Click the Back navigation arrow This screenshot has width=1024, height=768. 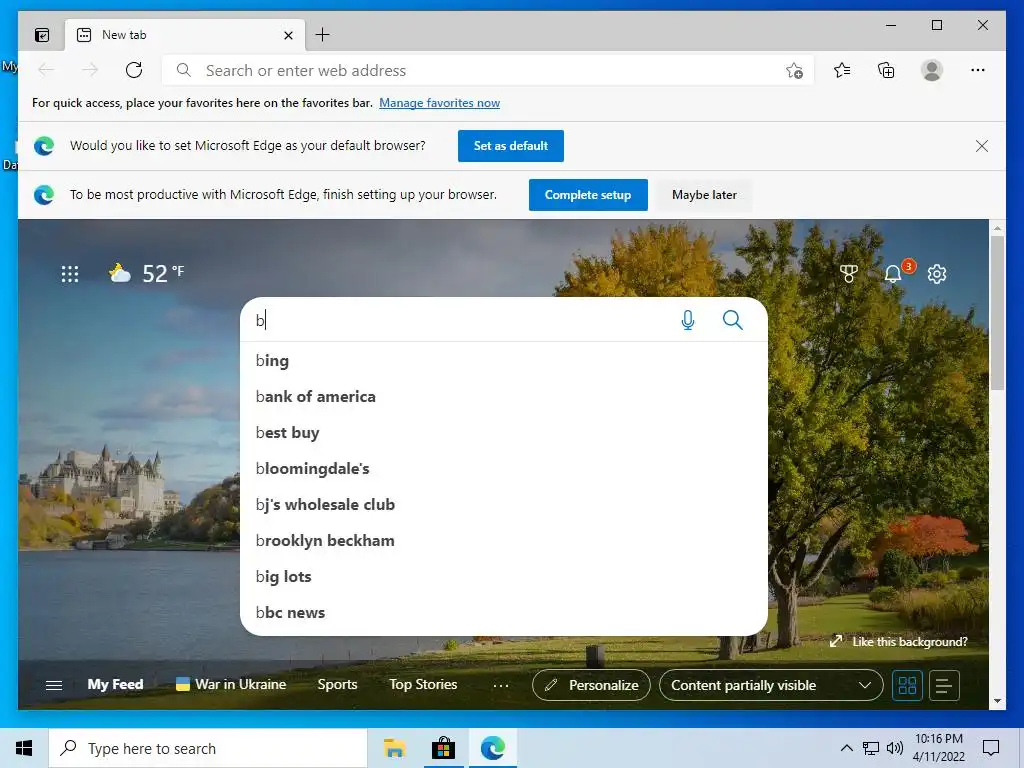pos(46,70)
